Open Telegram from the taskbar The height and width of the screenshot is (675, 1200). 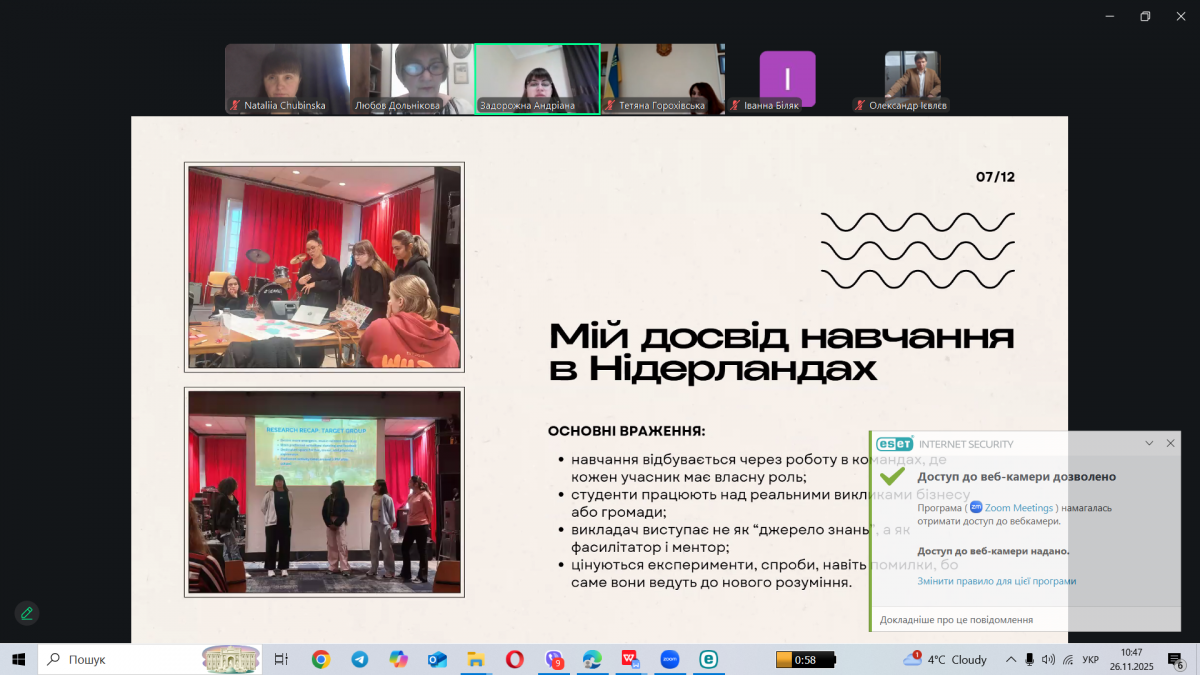[360, 659]
